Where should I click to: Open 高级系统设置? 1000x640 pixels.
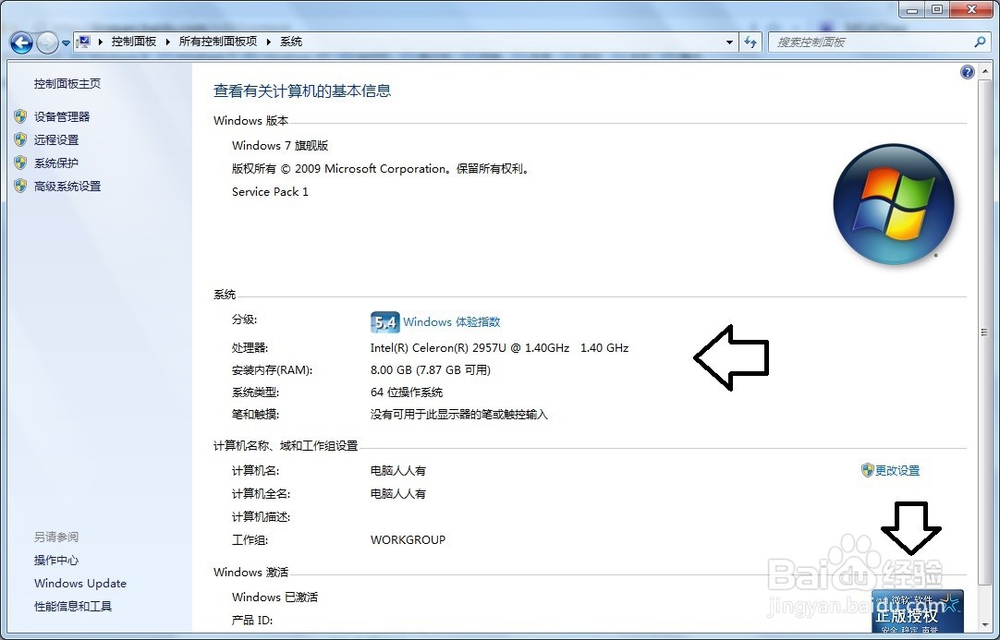tap(69, 185)
